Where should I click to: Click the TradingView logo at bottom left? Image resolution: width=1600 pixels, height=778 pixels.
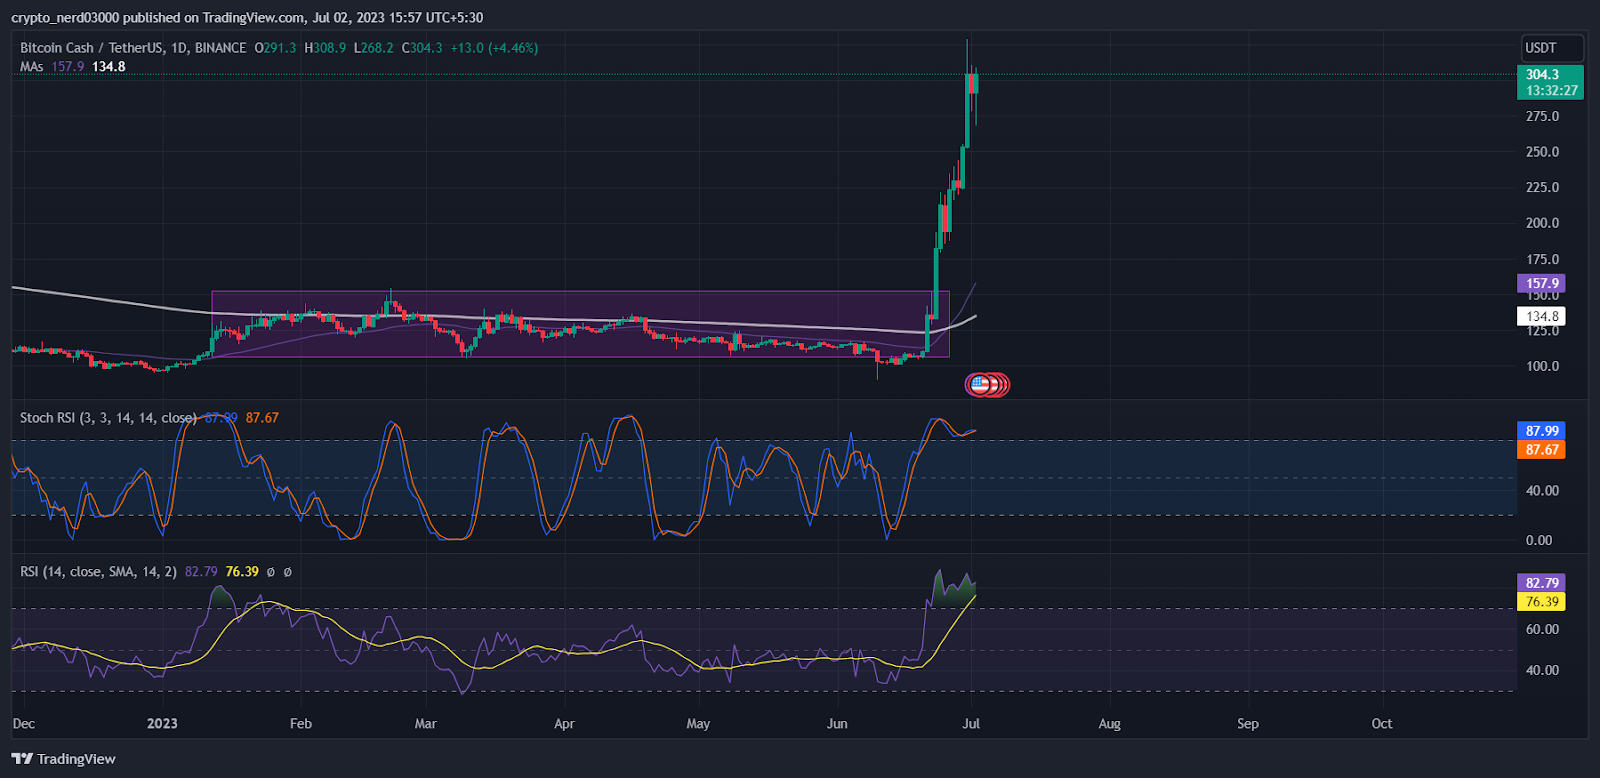[x=64, y=759]
